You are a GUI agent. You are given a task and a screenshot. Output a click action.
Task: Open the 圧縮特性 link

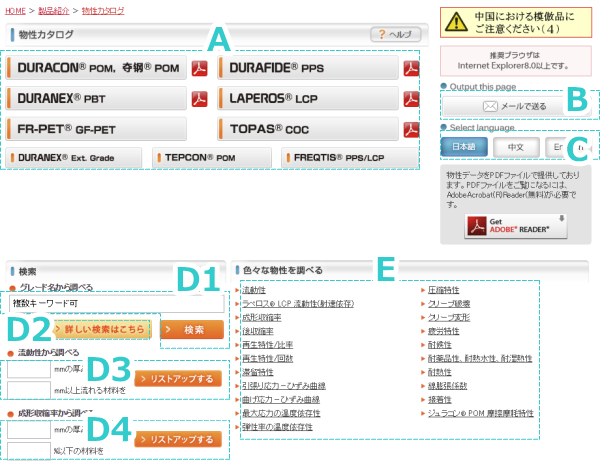coord(443,290)
